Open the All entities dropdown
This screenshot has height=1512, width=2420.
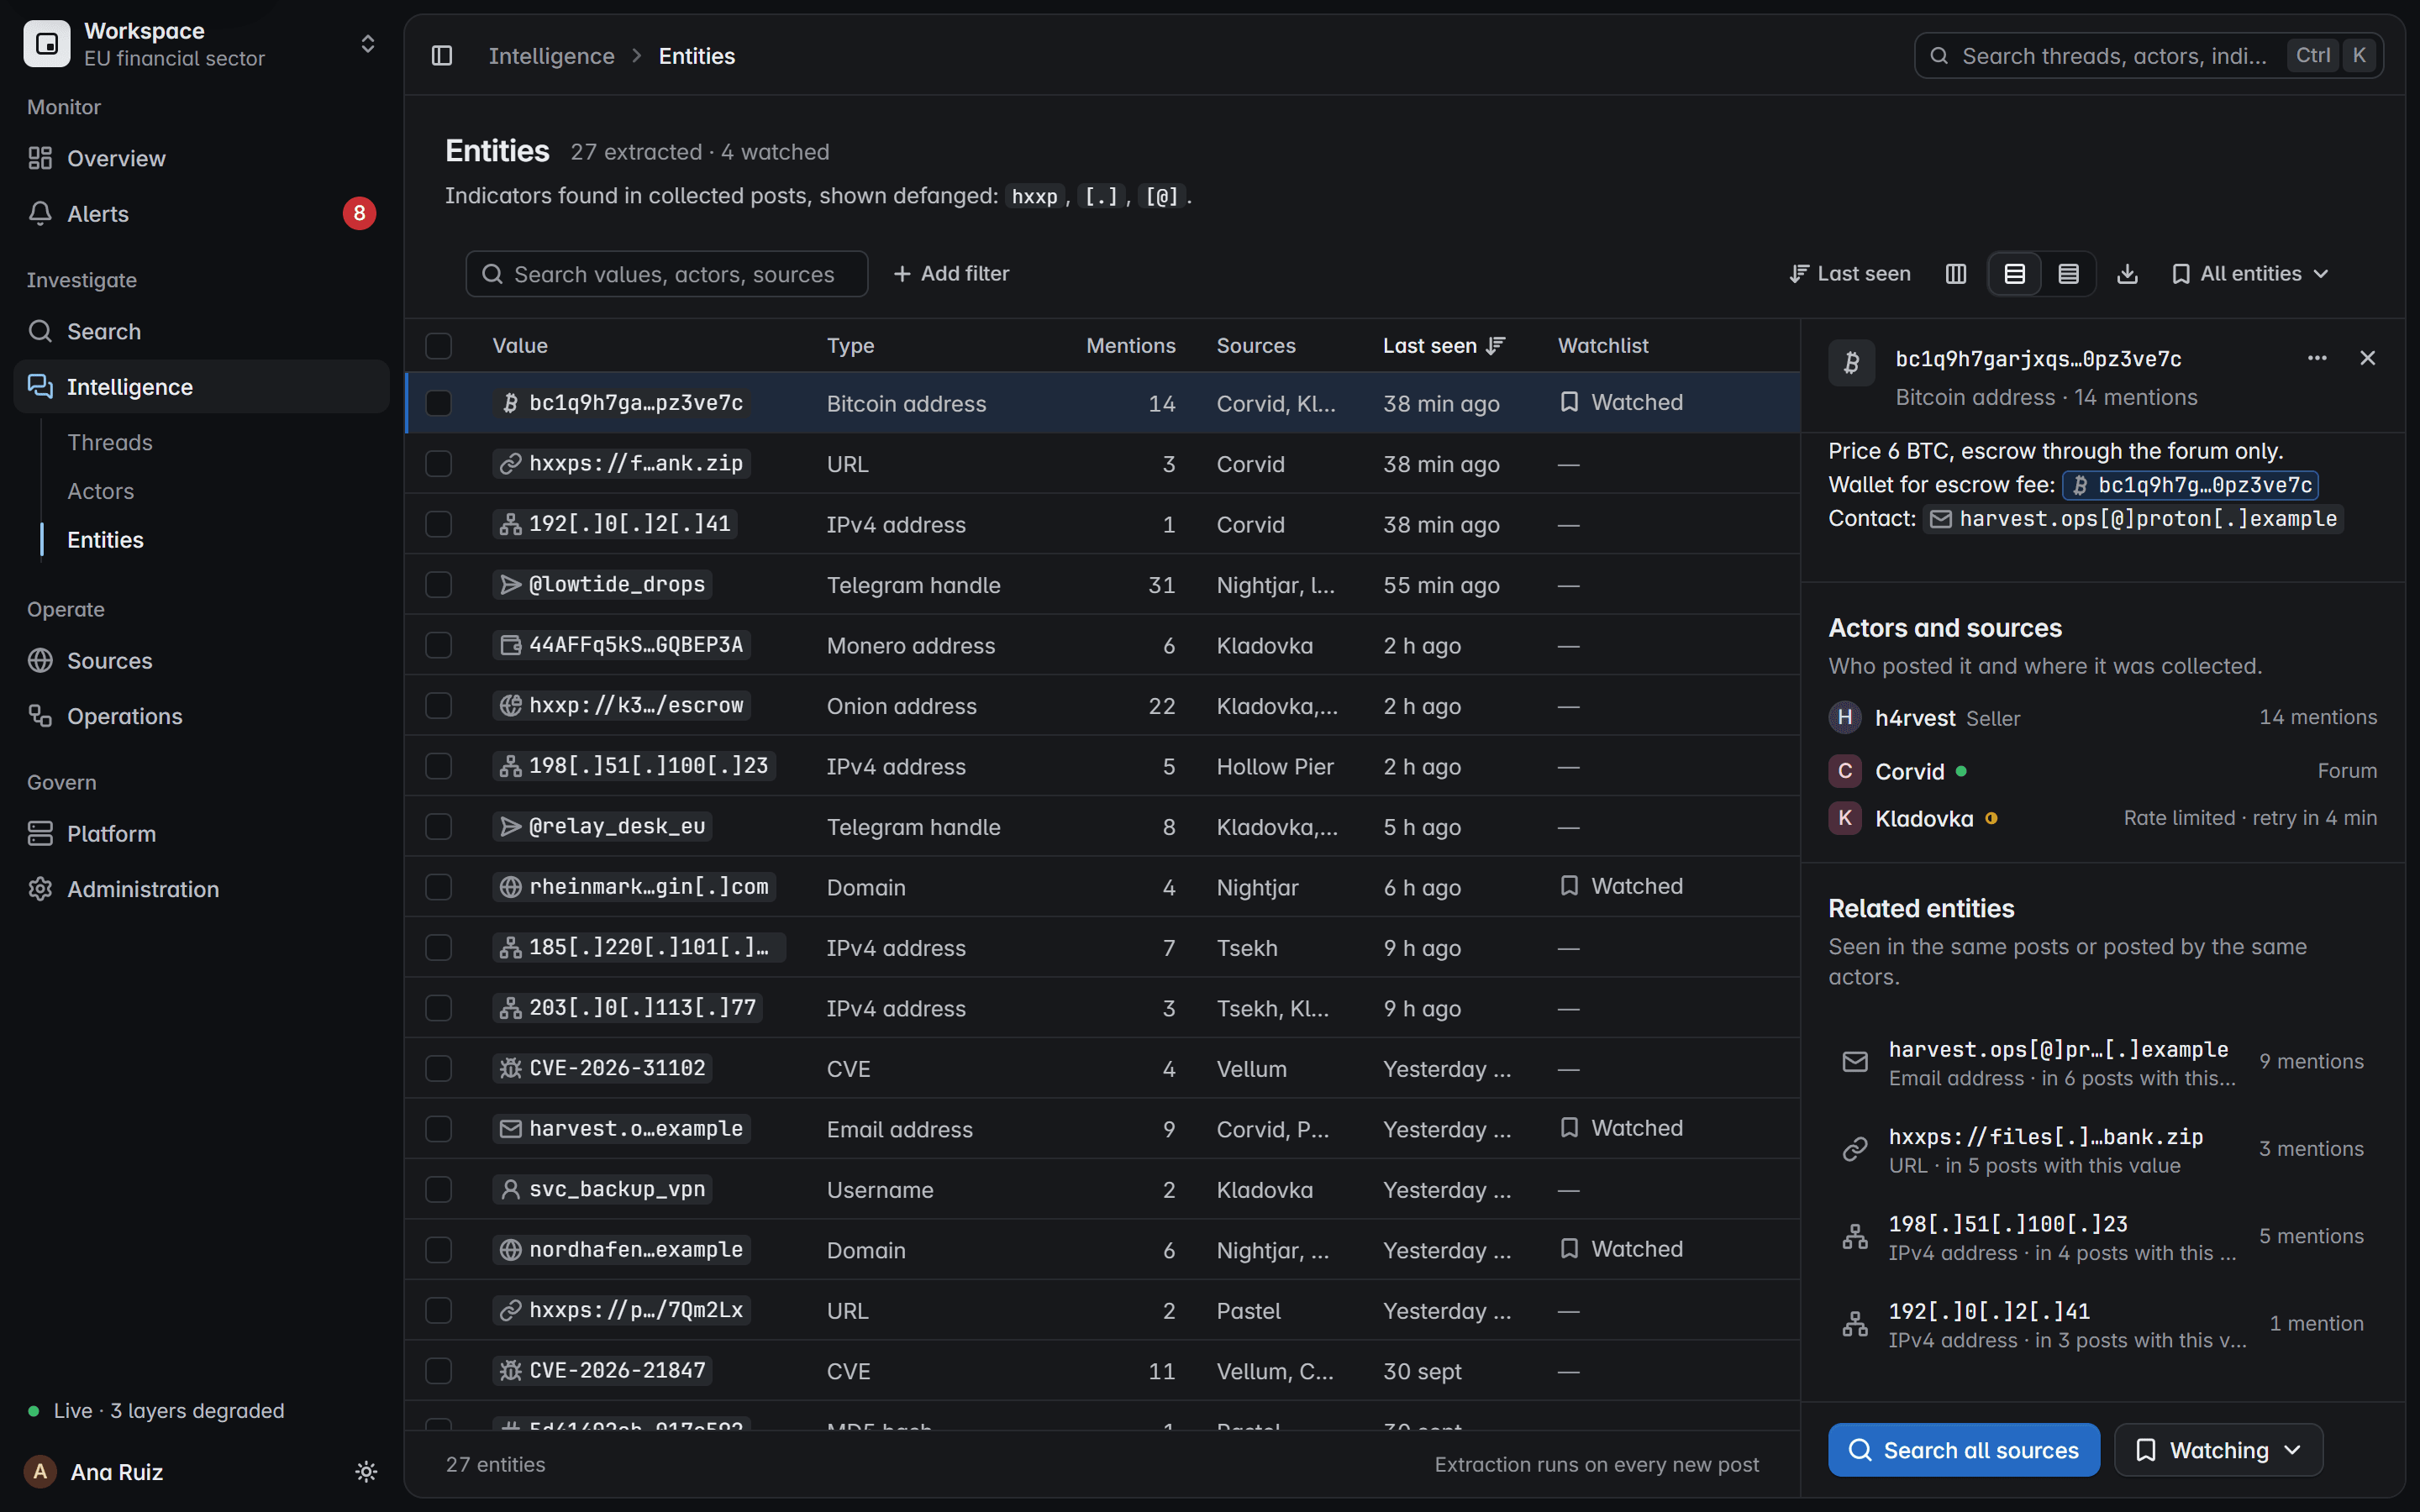tap(2250, 274)
